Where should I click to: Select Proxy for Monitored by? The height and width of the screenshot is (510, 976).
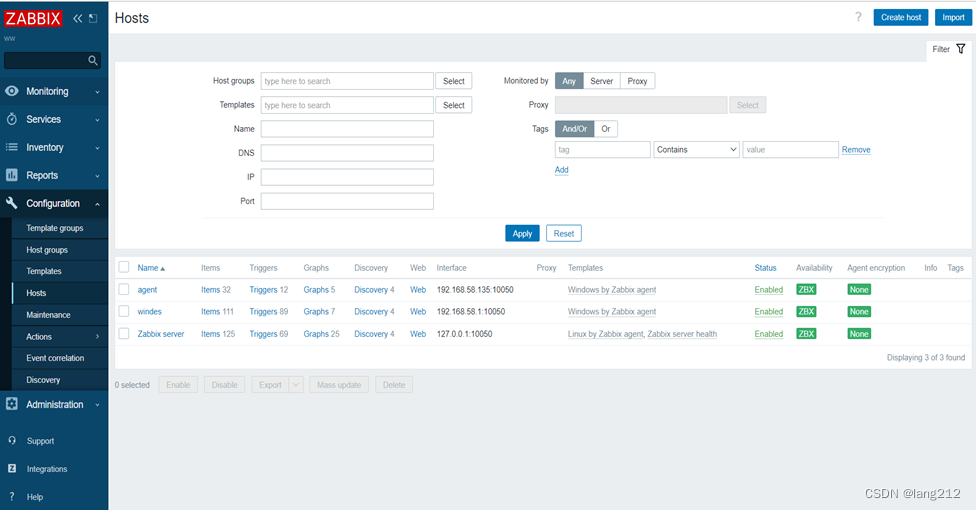tap(637, 81)
